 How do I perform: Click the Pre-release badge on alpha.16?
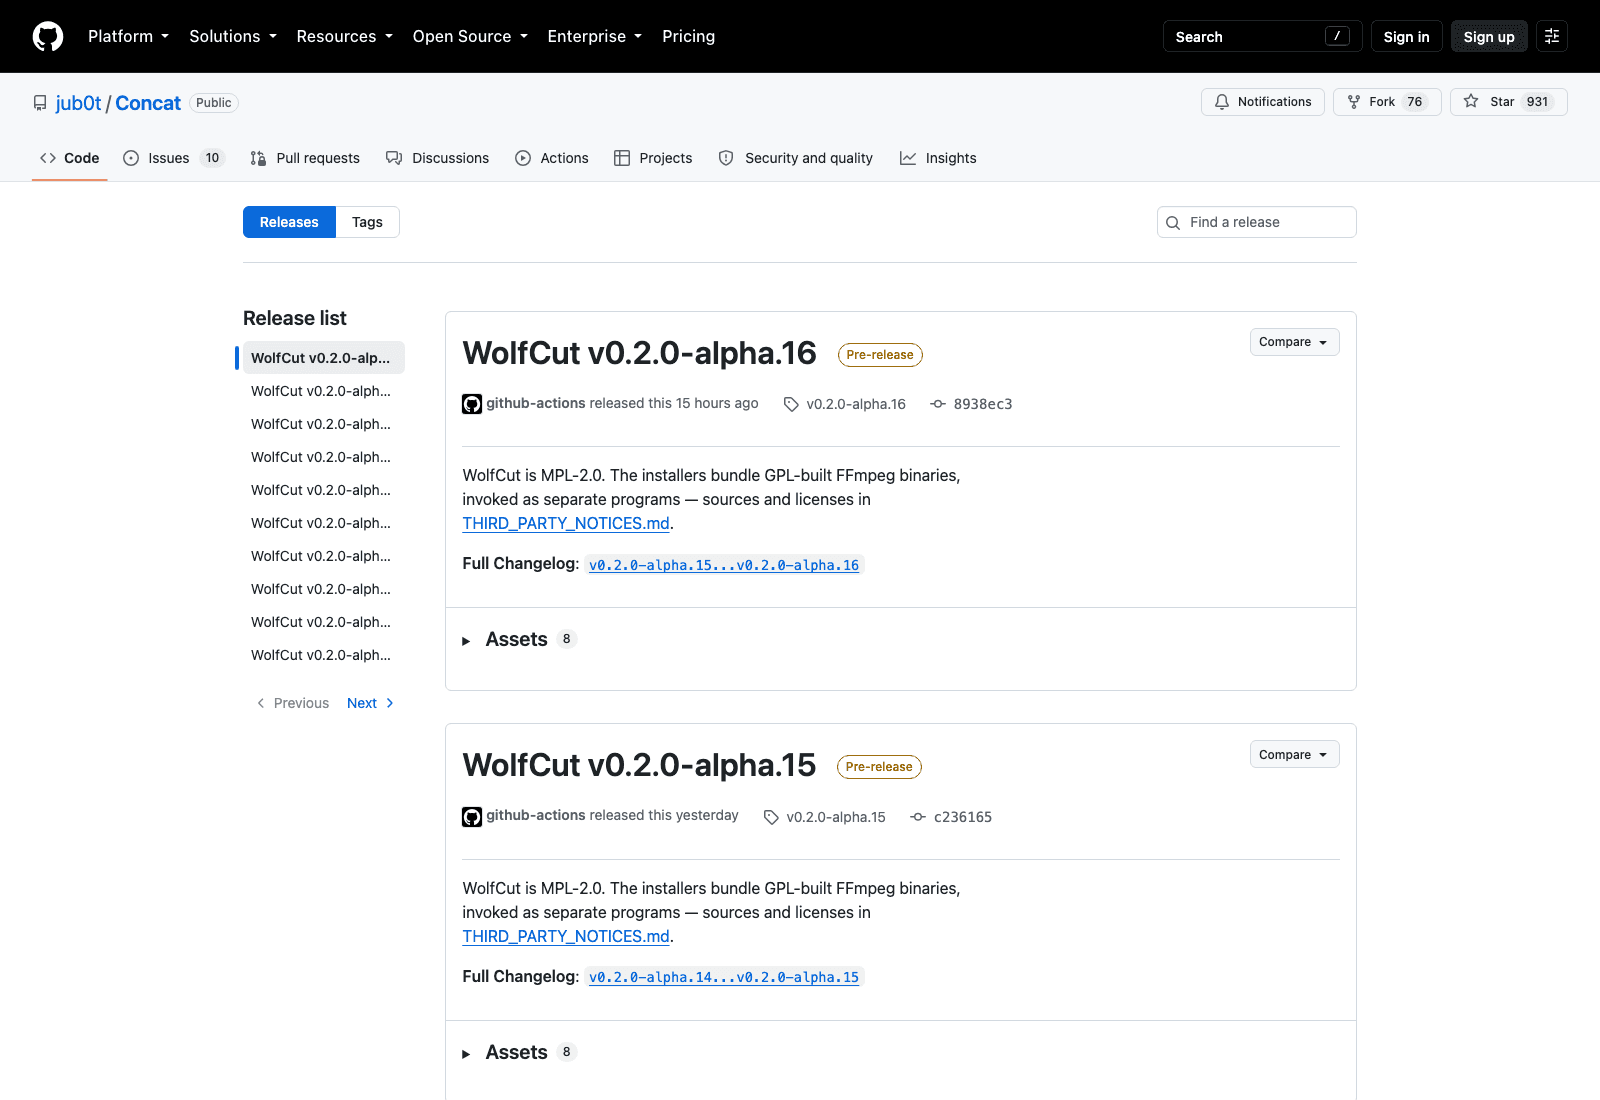click(x=880, y=355)
